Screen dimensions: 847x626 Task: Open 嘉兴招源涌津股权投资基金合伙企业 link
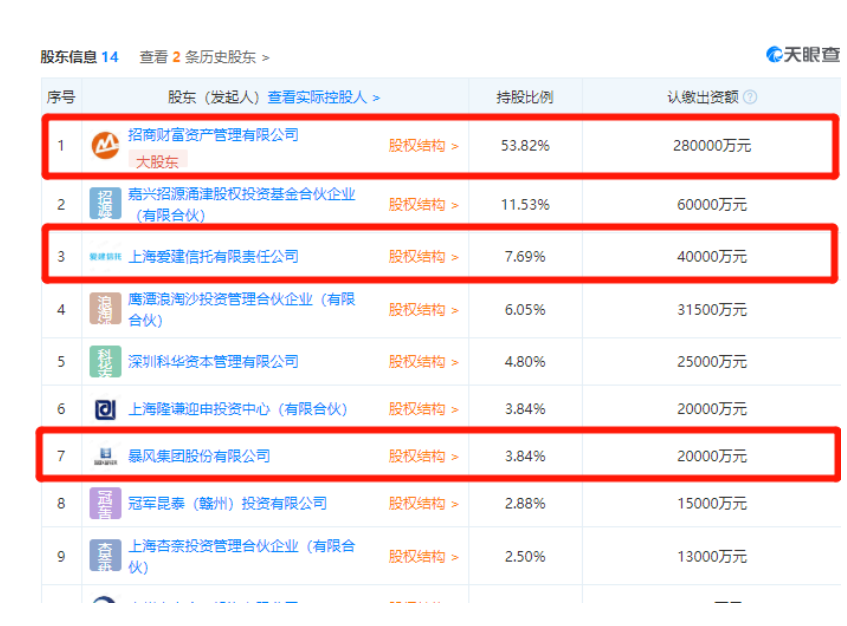click(241, 205)
